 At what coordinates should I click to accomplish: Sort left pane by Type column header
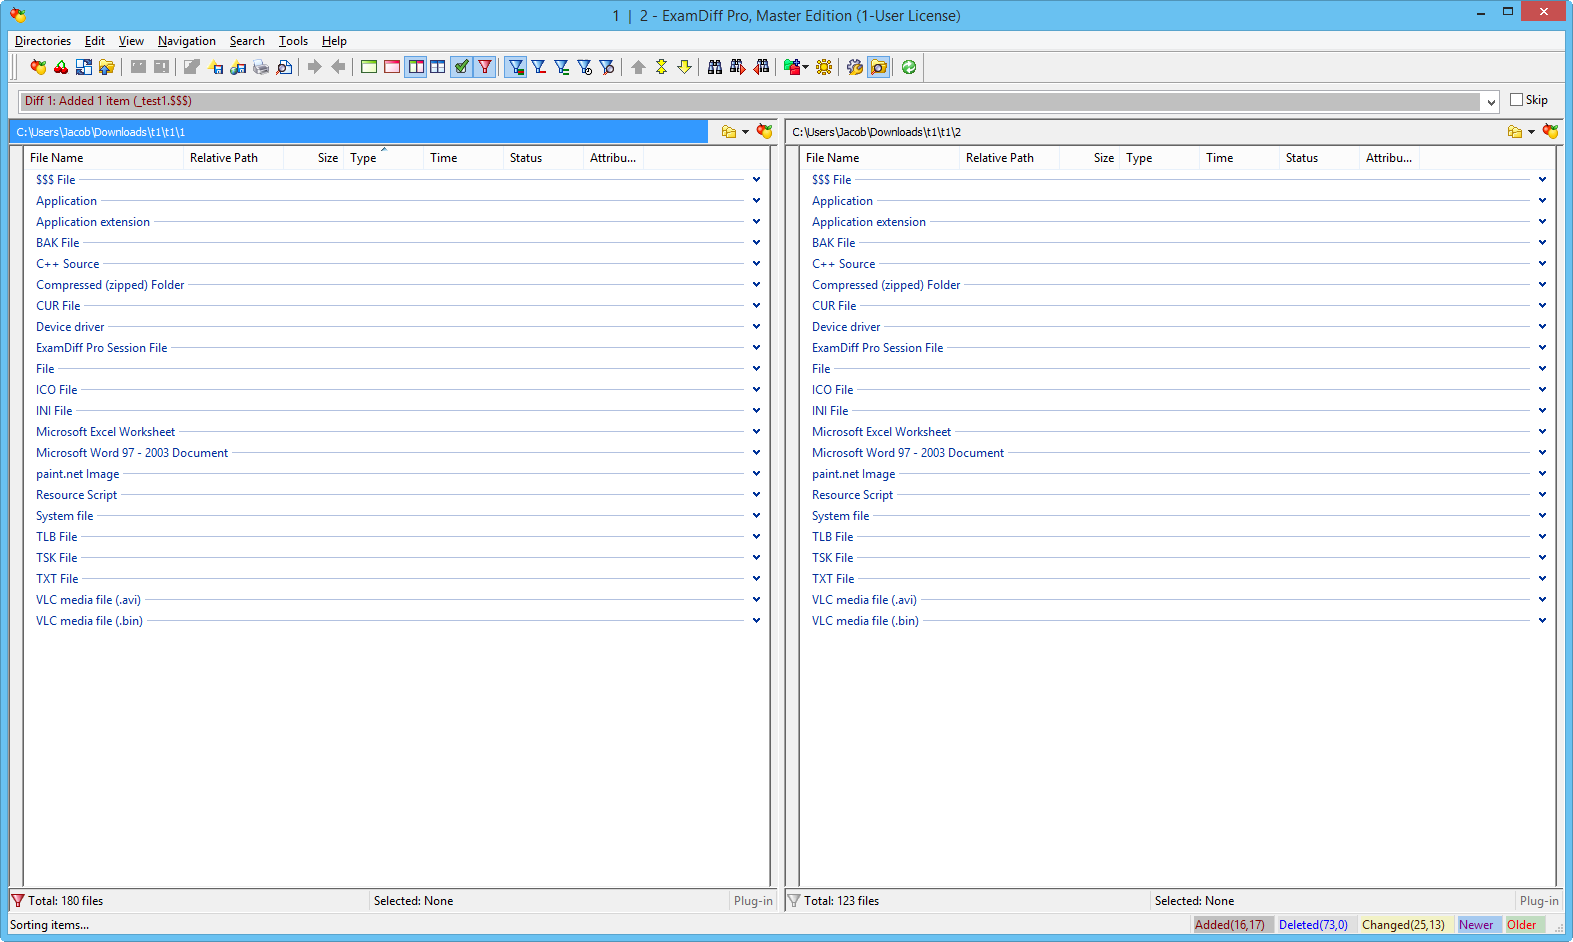click(x=385, y=158)
